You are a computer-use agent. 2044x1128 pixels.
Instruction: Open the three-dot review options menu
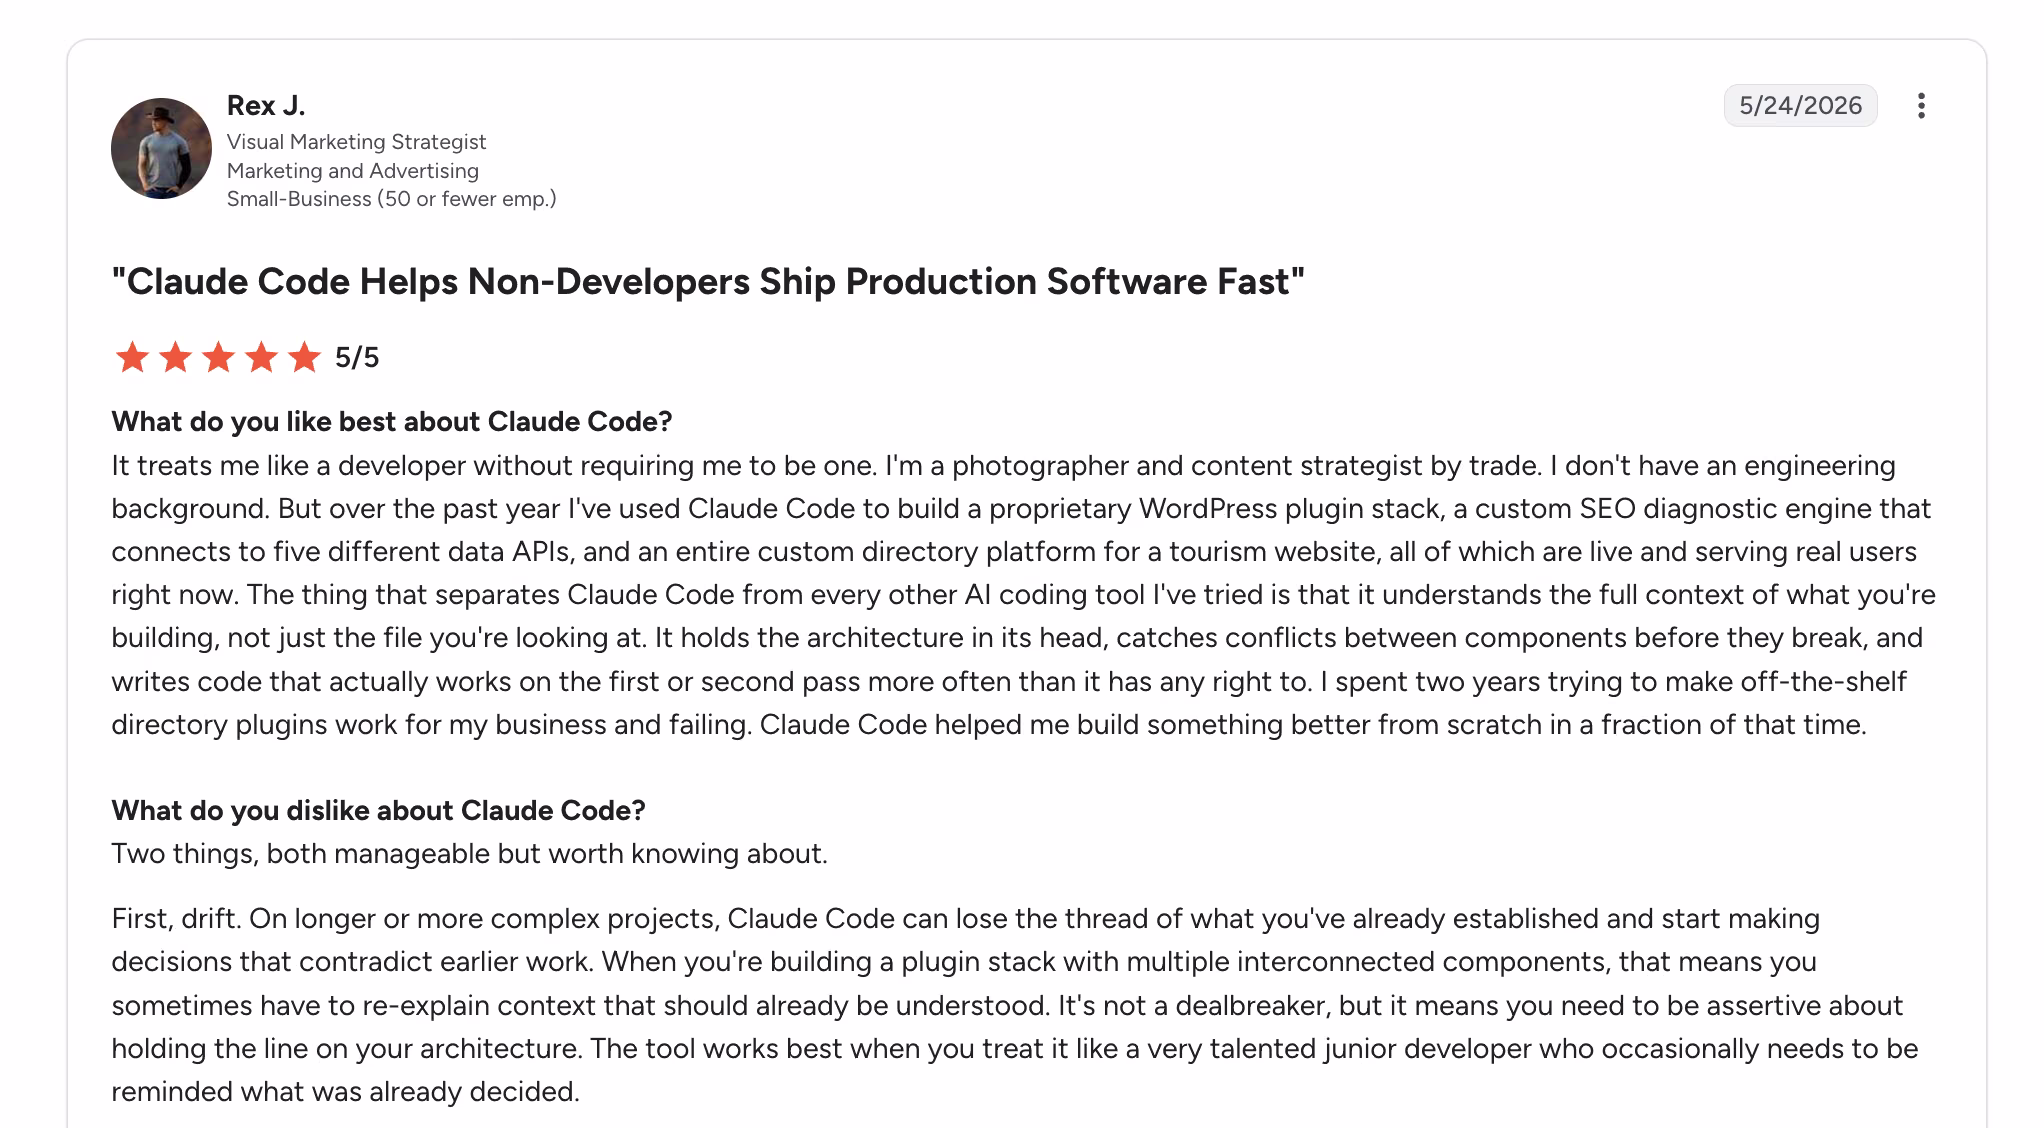pyautogui.click(x=1920, y=106)
